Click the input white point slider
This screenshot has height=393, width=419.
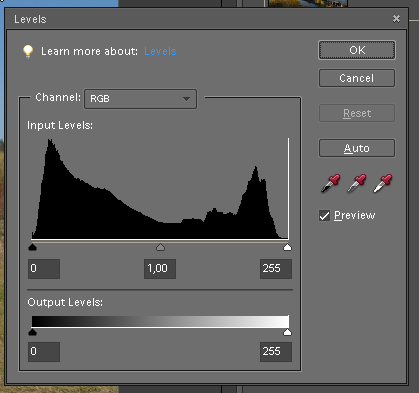pyautogui.click(x=287, y=247)
